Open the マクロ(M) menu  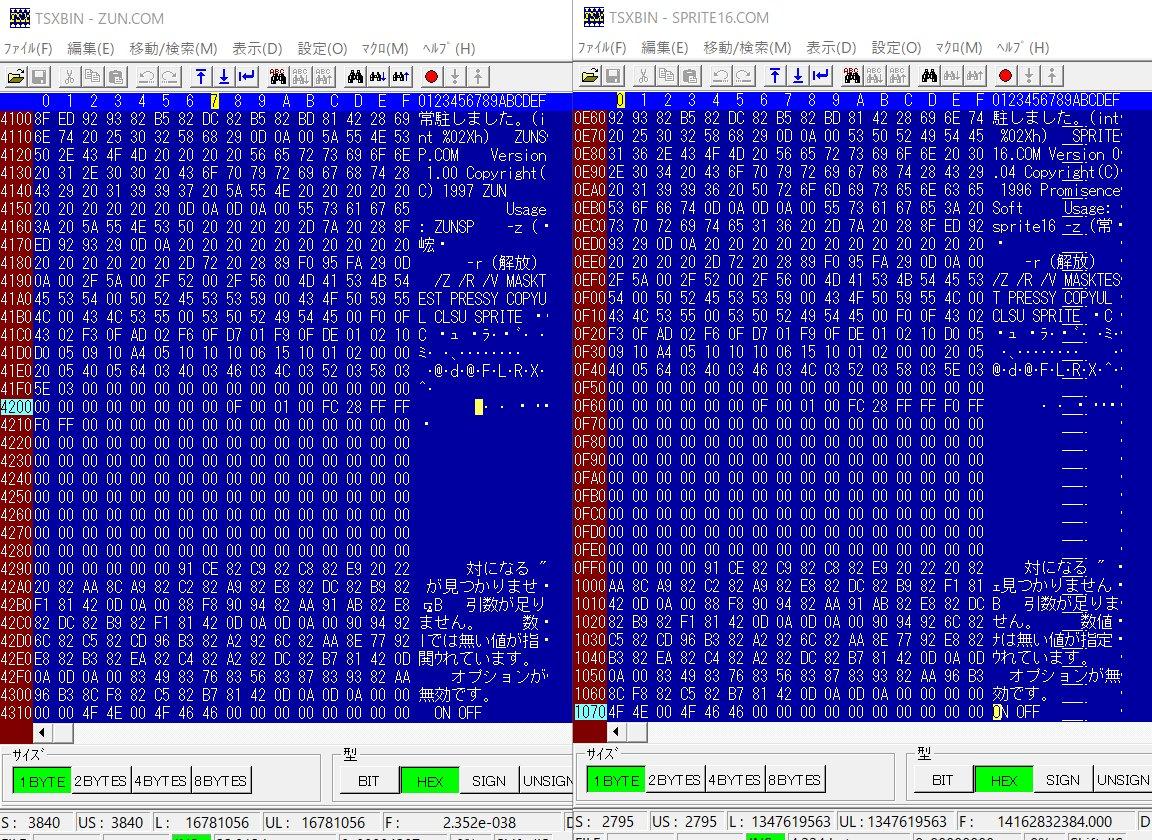coord(383,47)
